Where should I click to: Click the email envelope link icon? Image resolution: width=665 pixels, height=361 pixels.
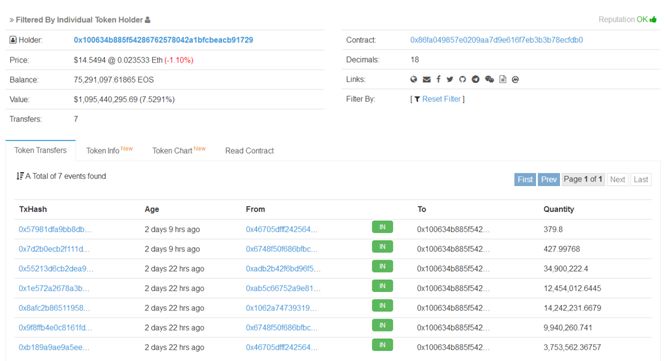point(427,79)
